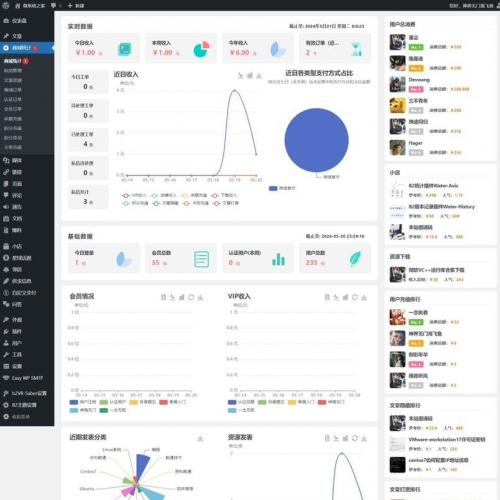The height and width of the screenshot is (500, 500).
Task: Open Devwang's profile avatar
Action: click(x=397, y=84)
